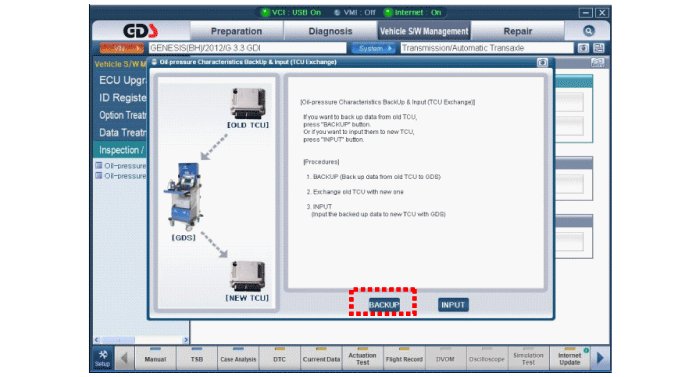
Task: Open the DTC toolbar item
Action: [279, 358]
